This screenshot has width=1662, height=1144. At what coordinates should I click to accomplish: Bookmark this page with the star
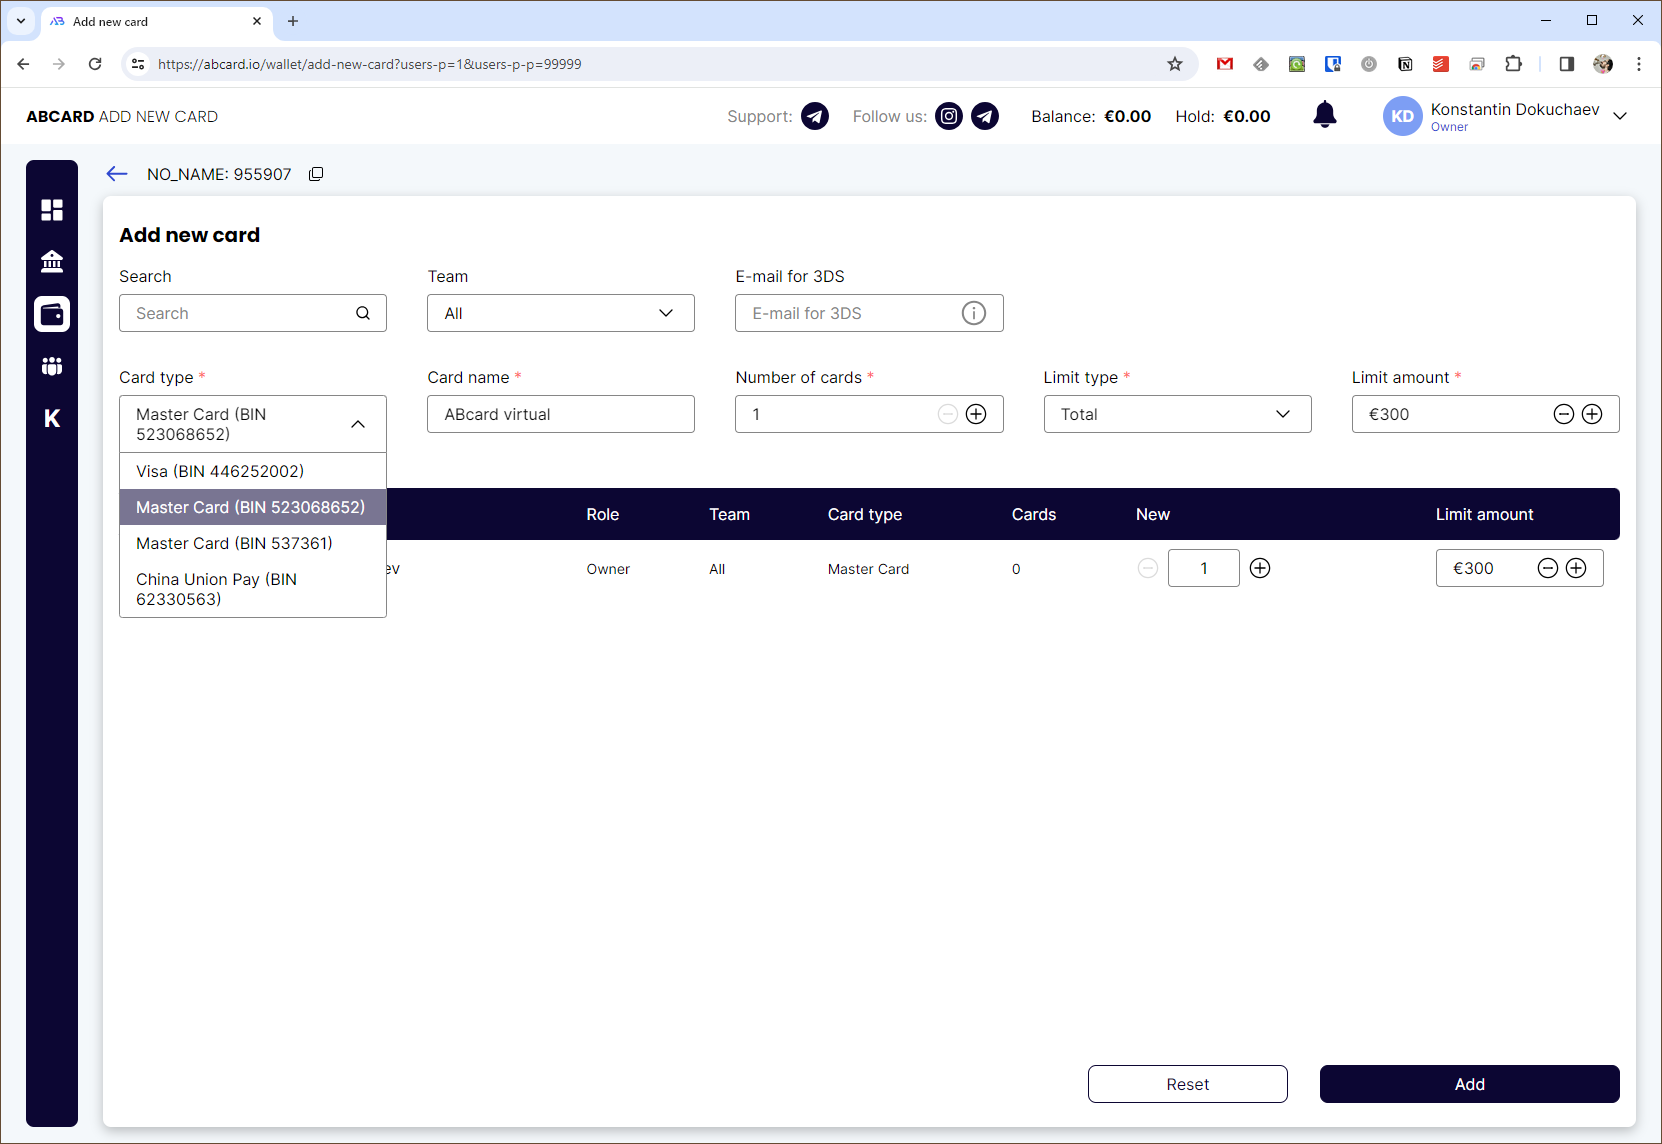point(1175,64)
